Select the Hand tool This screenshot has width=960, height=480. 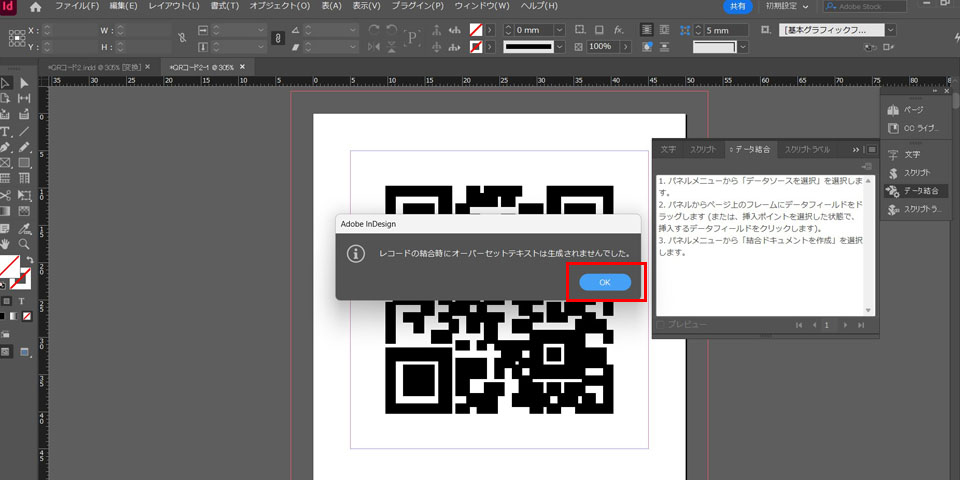click(x=6, y=243)
